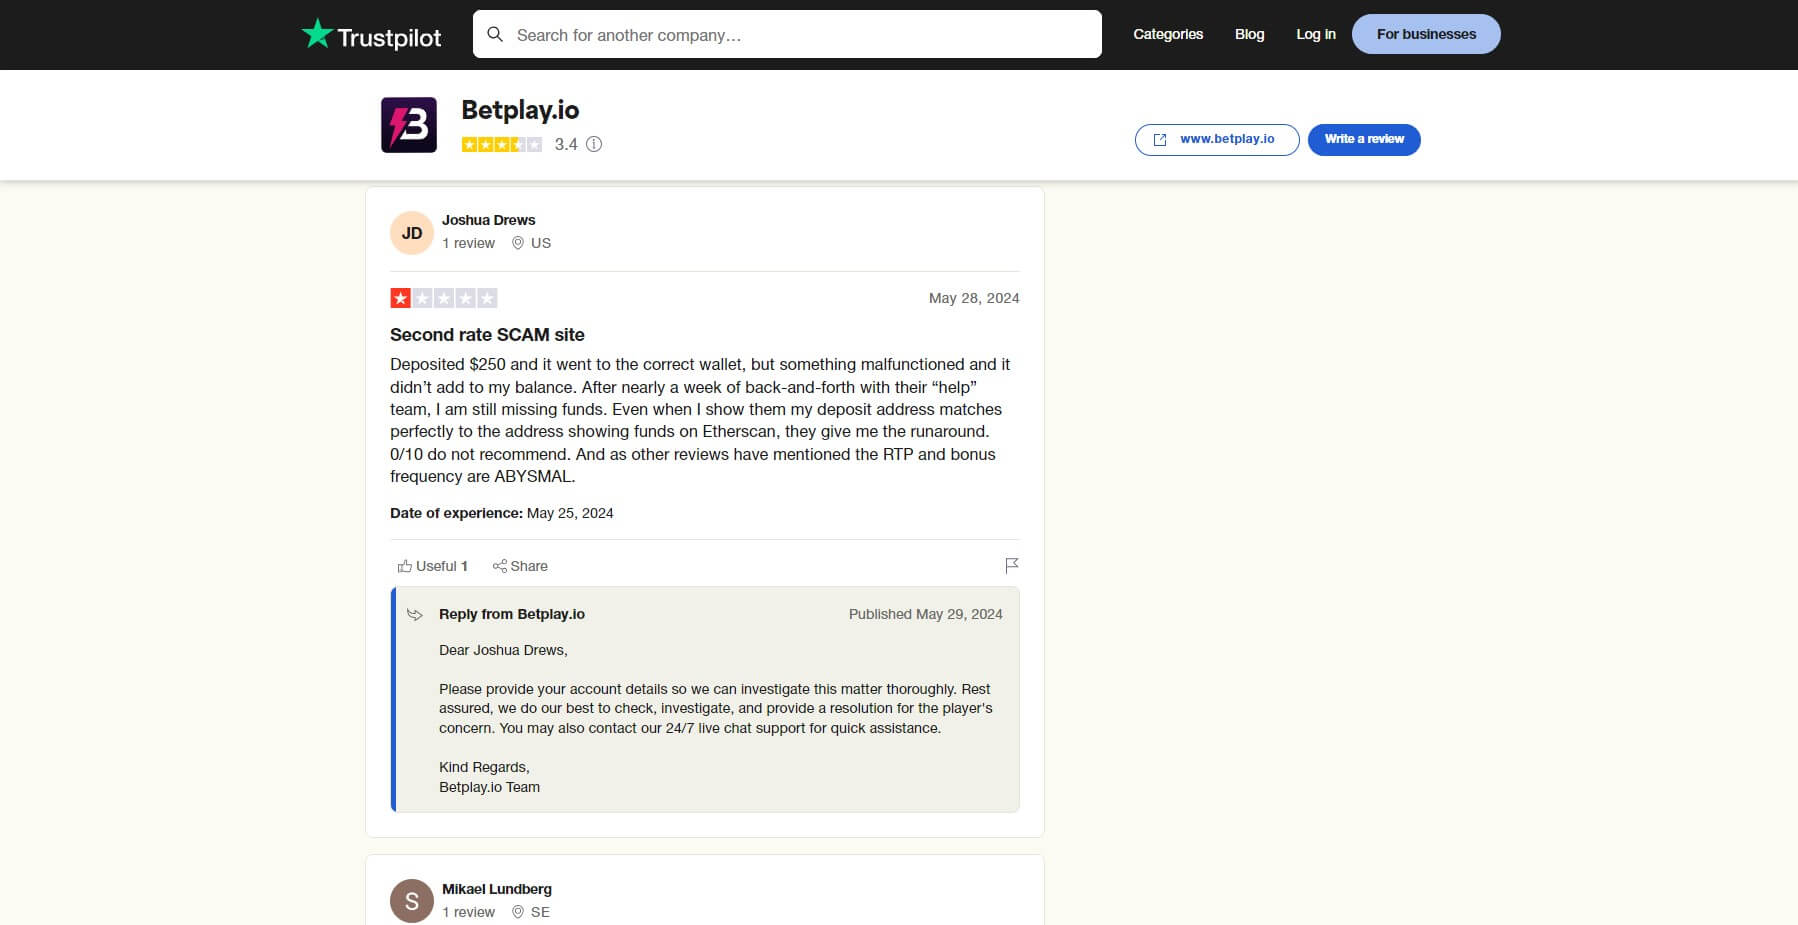
Task: Click the search magnifier icon
Action: tap(496, 34)
